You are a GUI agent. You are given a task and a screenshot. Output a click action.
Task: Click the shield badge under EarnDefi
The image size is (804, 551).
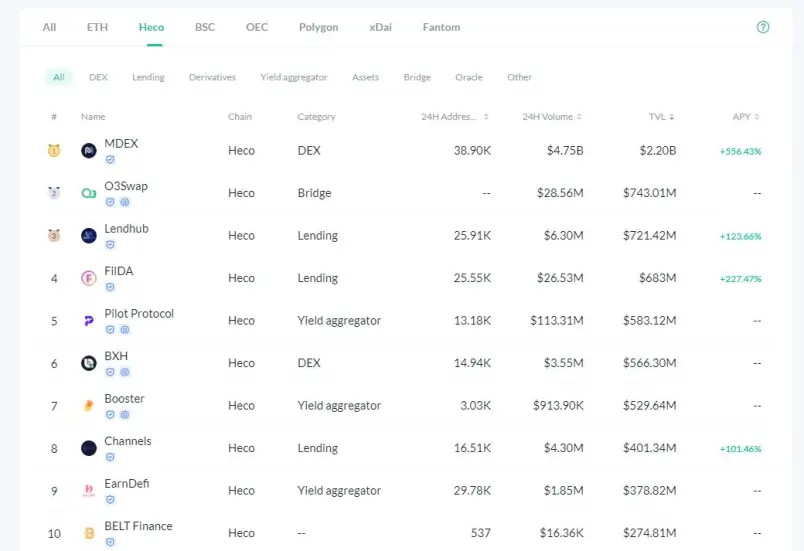click(110, 500)
